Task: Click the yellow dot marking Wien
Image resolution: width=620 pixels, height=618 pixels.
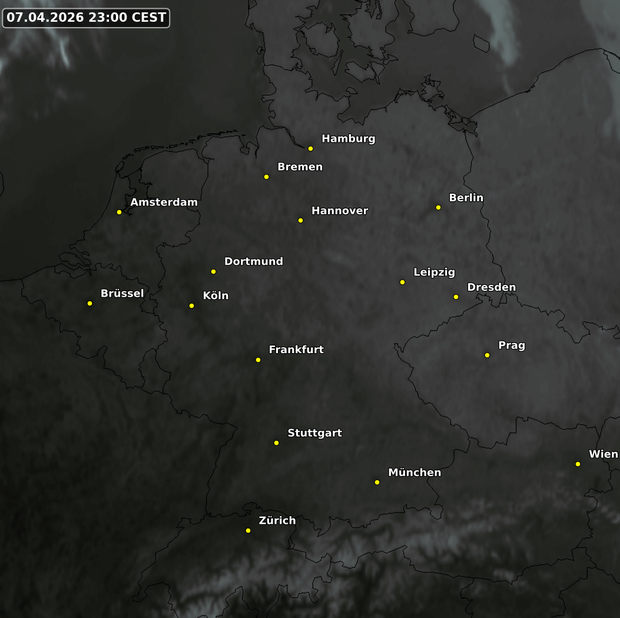Action: pyautogui.click(x=578, y=463)
